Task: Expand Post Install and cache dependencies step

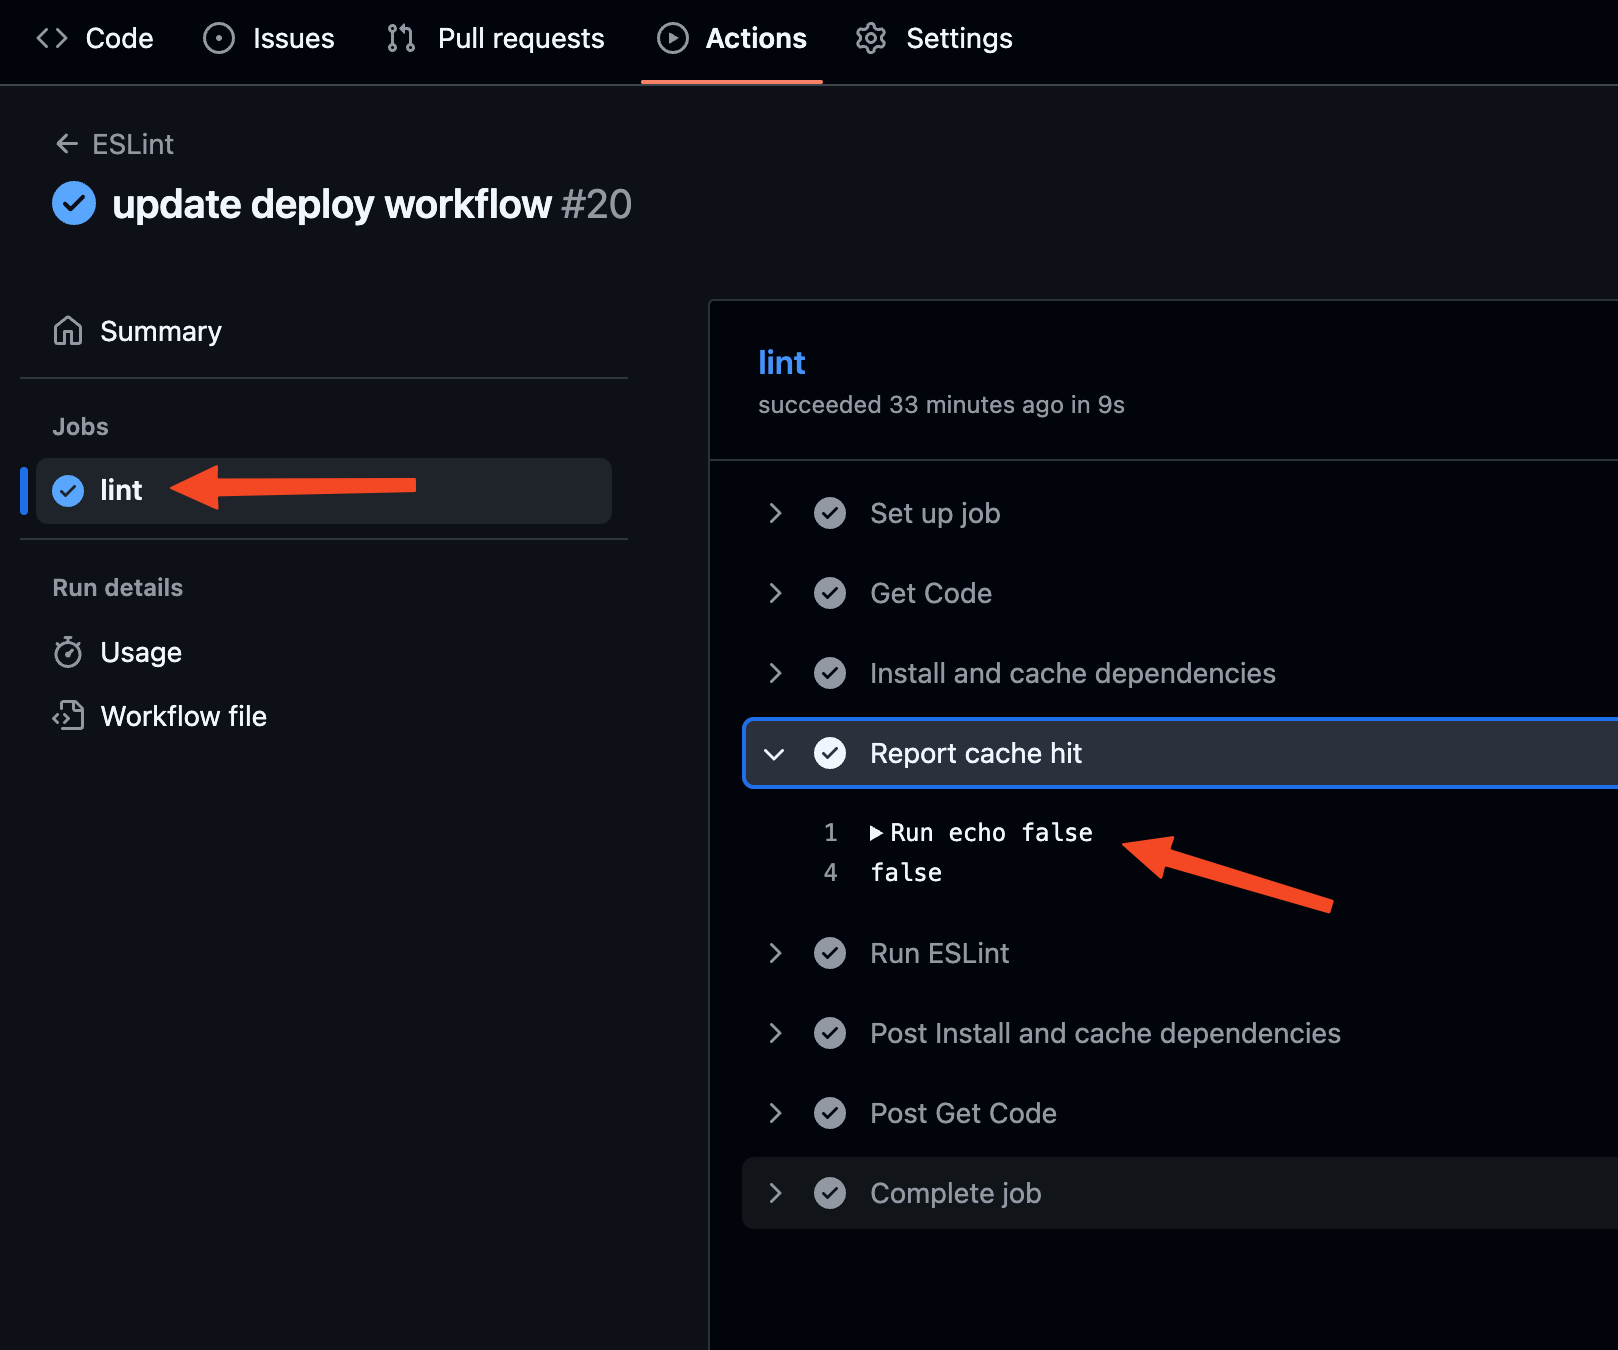Action: click(x=775, y=1033)
